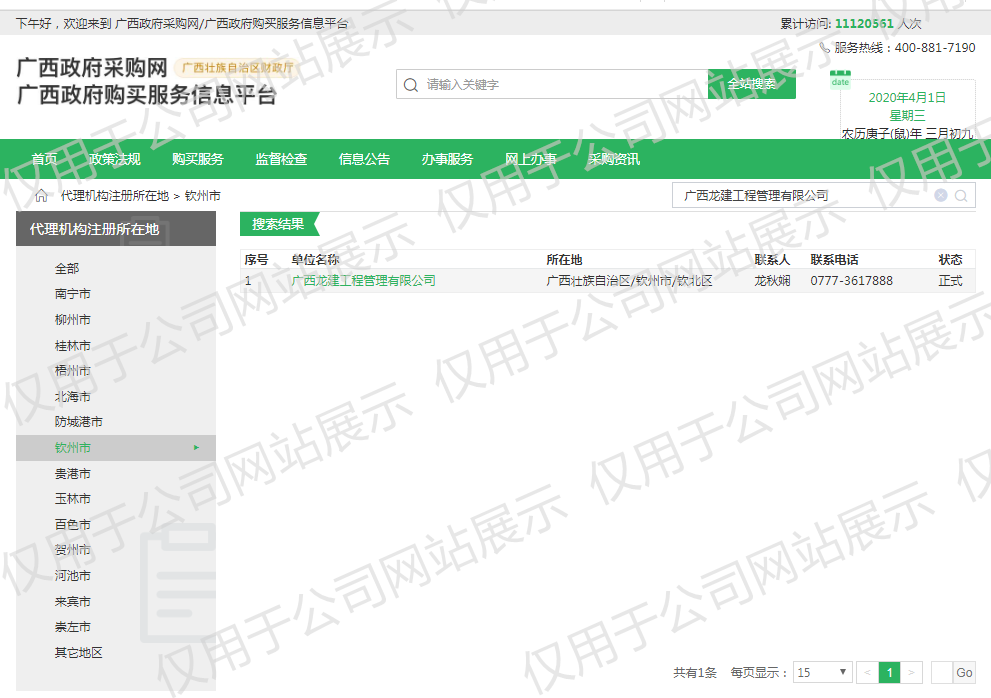Image resolution: width=991 pixels, height=698 pixels.
Task: Open the 每页显示 page-size dropdown
Action: 822,672
